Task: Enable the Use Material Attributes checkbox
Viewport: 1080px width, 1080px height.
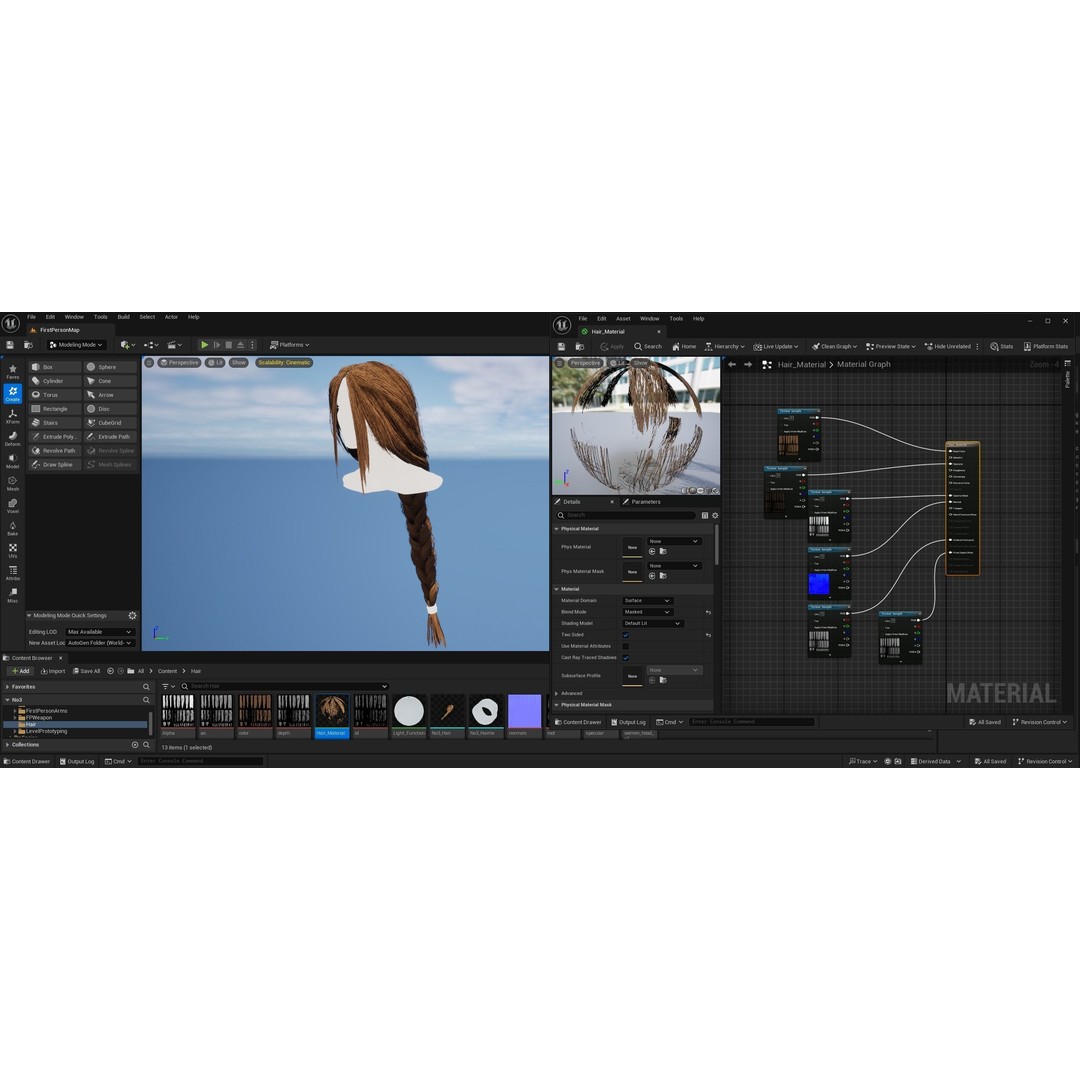Action: [x=626, y=646]
